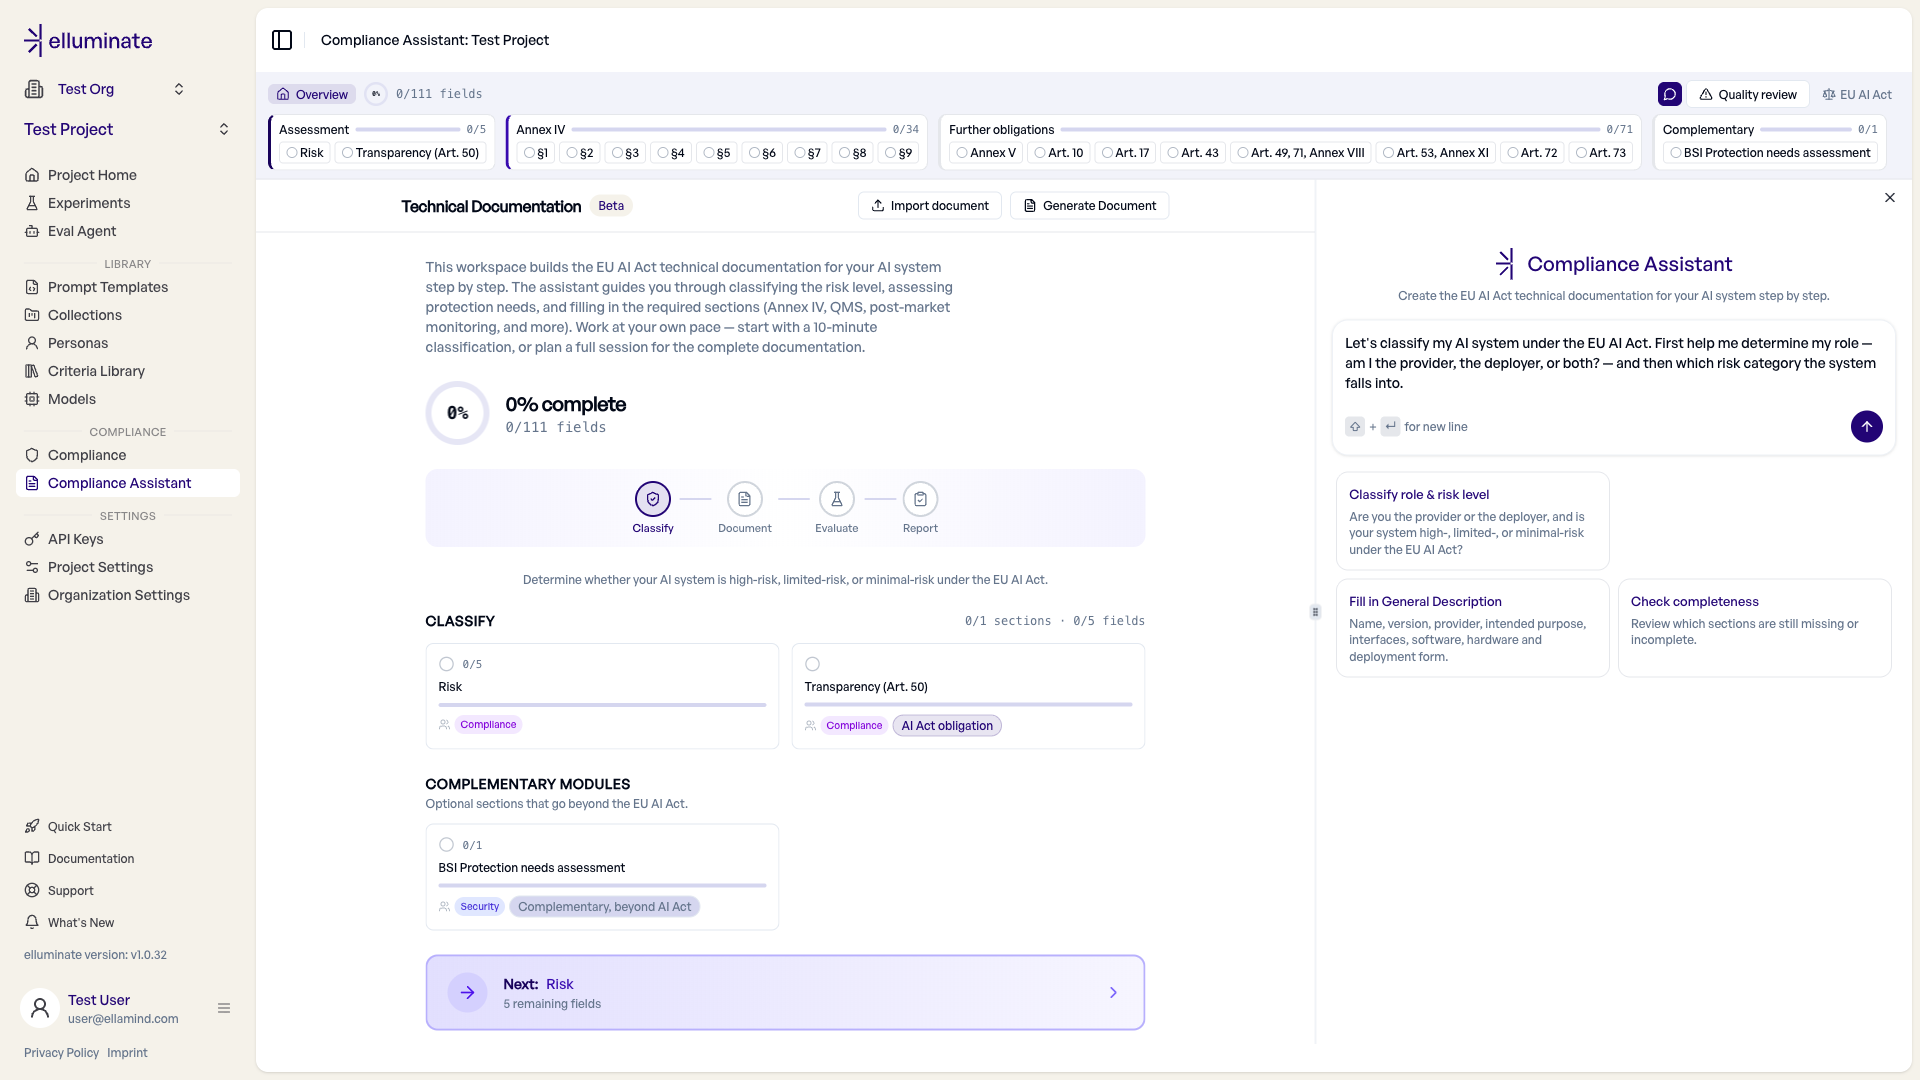Select the Evaluate flask step icon
The image size is (1920, 1080).
tap(836, 499)
